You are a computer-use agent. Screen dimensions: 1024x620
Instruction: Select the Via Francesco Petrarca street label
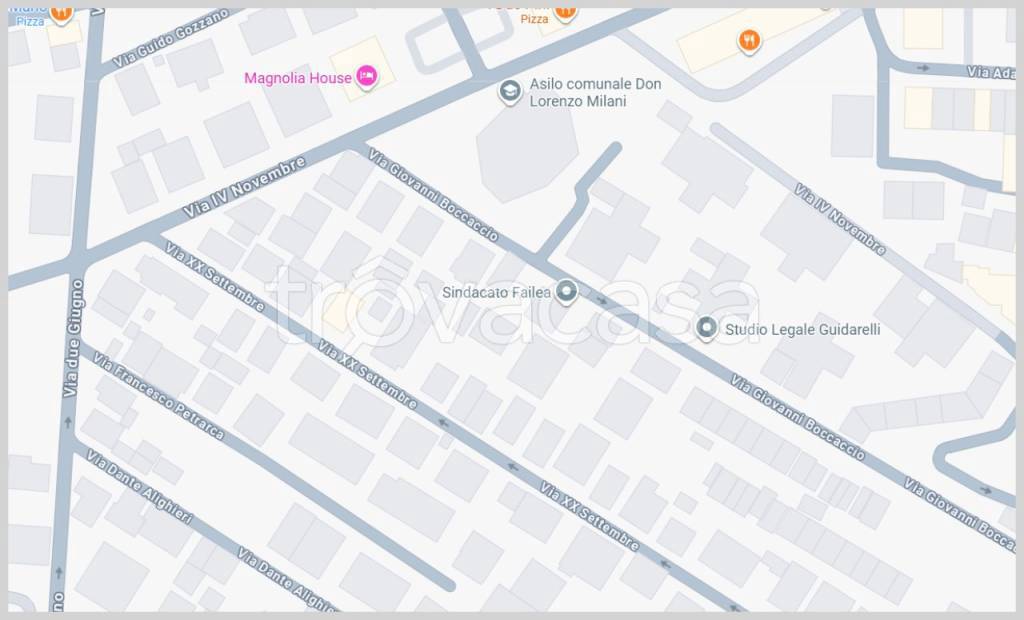[x=159, y=396]
